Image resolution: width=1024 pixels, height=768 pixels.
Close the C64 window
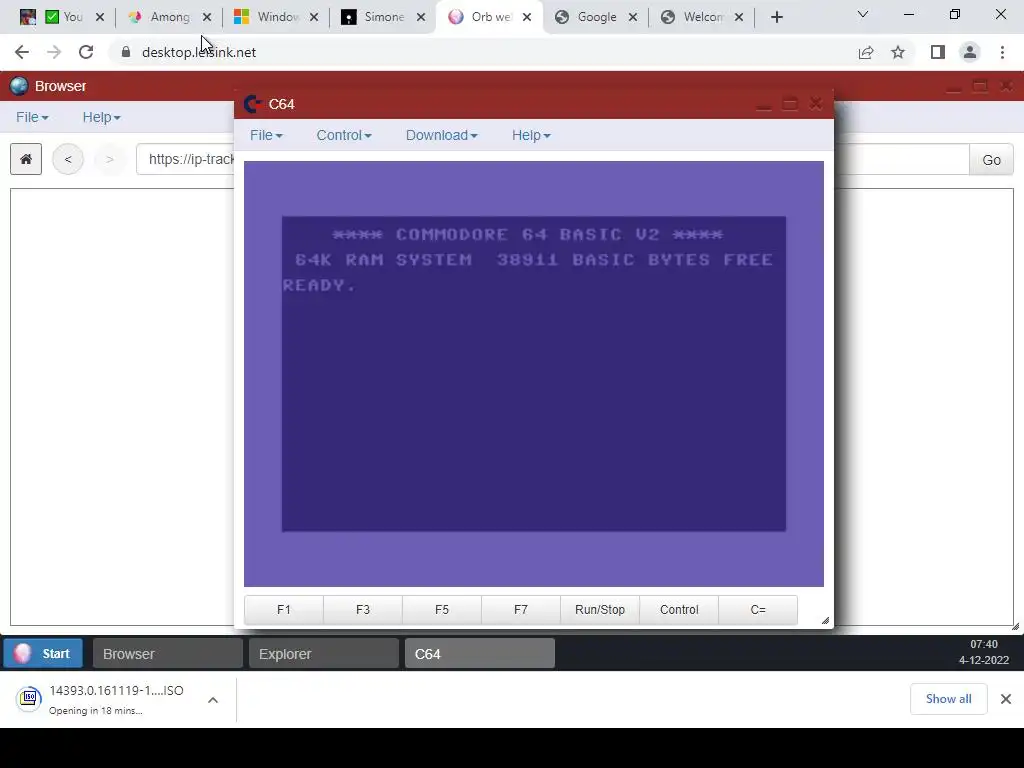[x=816, y=104]
